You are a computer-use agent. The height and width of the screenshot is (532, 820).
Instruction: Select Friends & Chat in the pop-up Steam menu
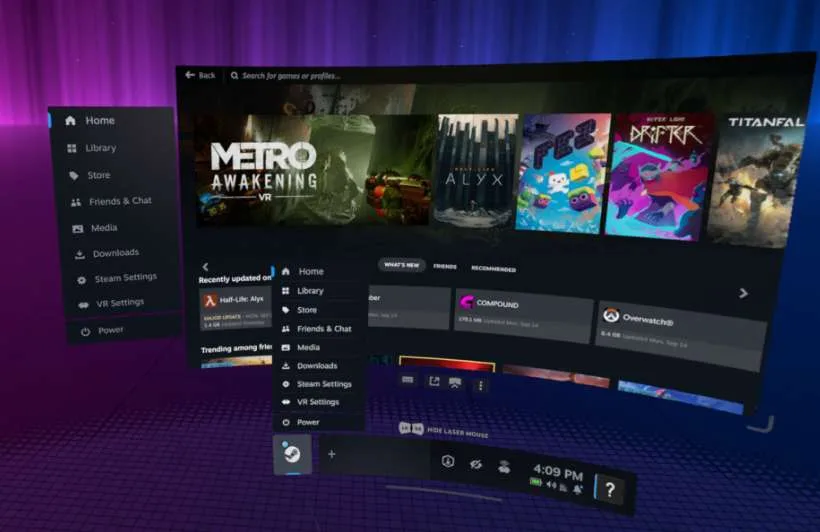(x=318, y=329)
